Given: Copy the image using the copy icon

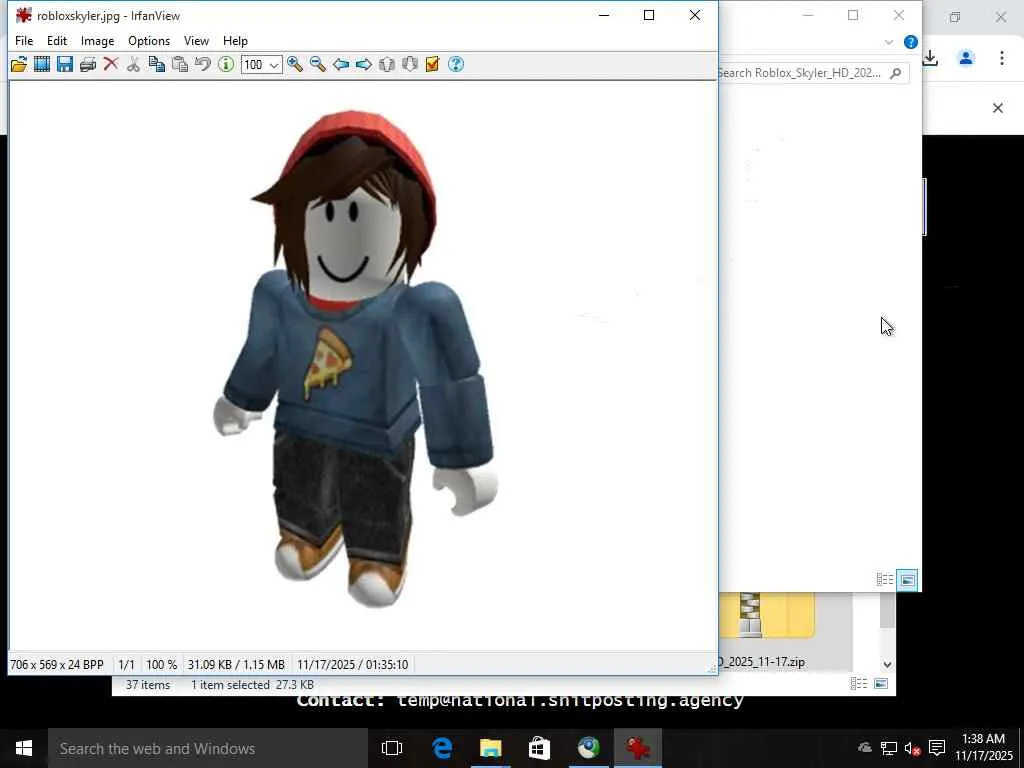Looking at the screenshot, I should click(157, 64).
